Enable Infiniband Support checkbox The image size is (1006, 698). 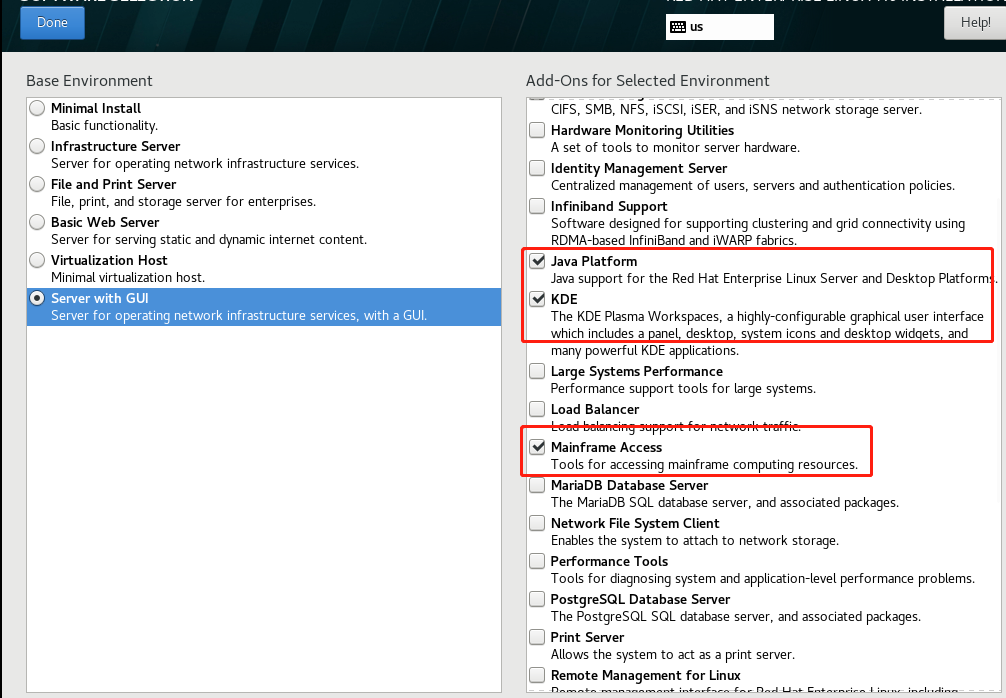pos(537,206)
